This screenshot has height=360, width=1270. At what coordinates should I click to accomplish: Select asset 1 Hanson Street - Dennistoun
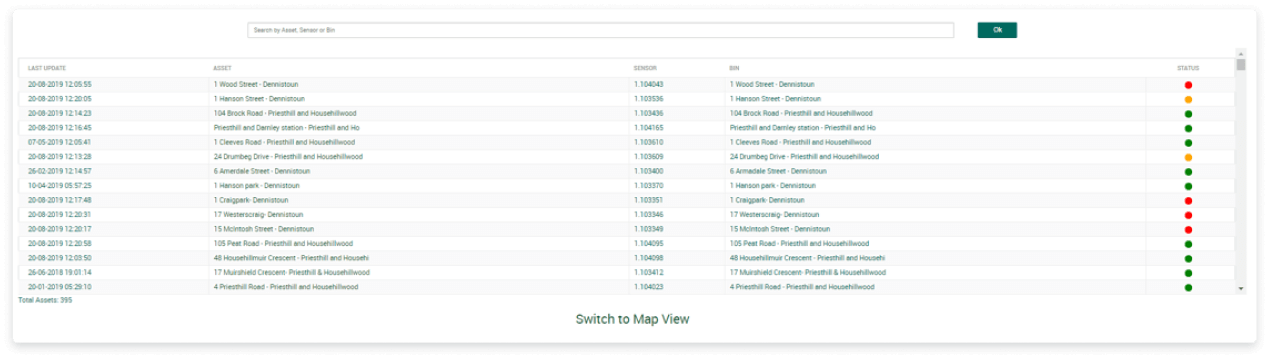pyautogui.click(x=259, y=99)
